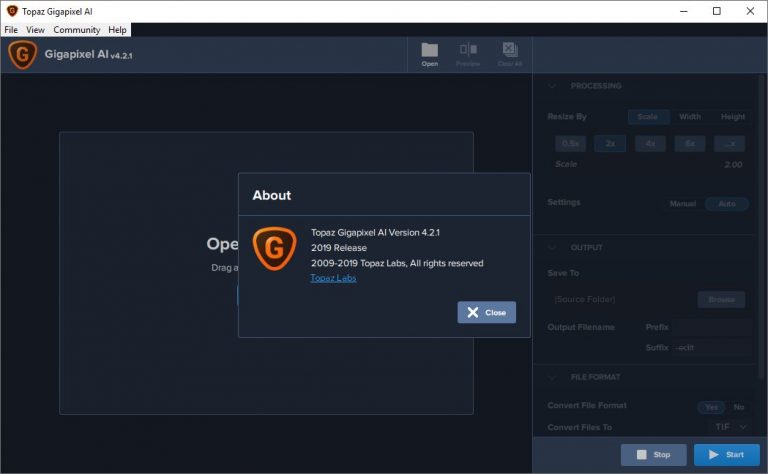Click the Start button

(x=727, y=455)
